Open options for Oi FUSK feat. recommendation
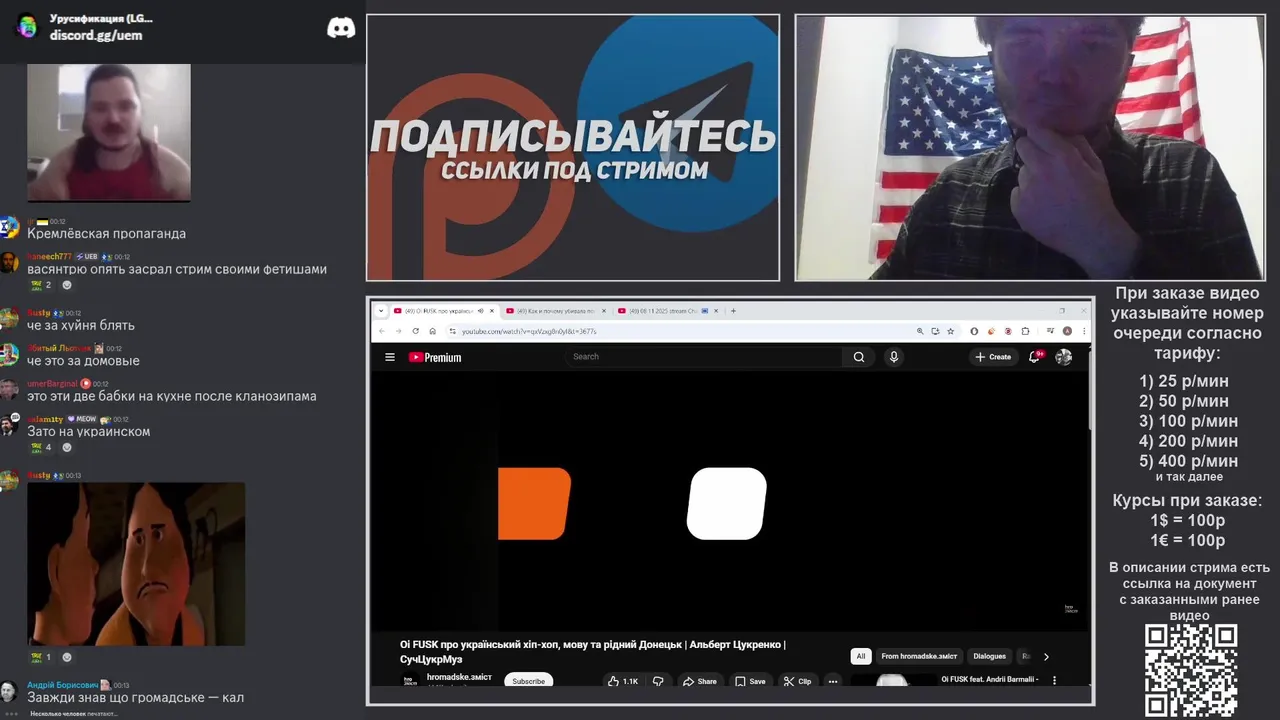This screenshot has height=720, width=1280. (1053, 680)
